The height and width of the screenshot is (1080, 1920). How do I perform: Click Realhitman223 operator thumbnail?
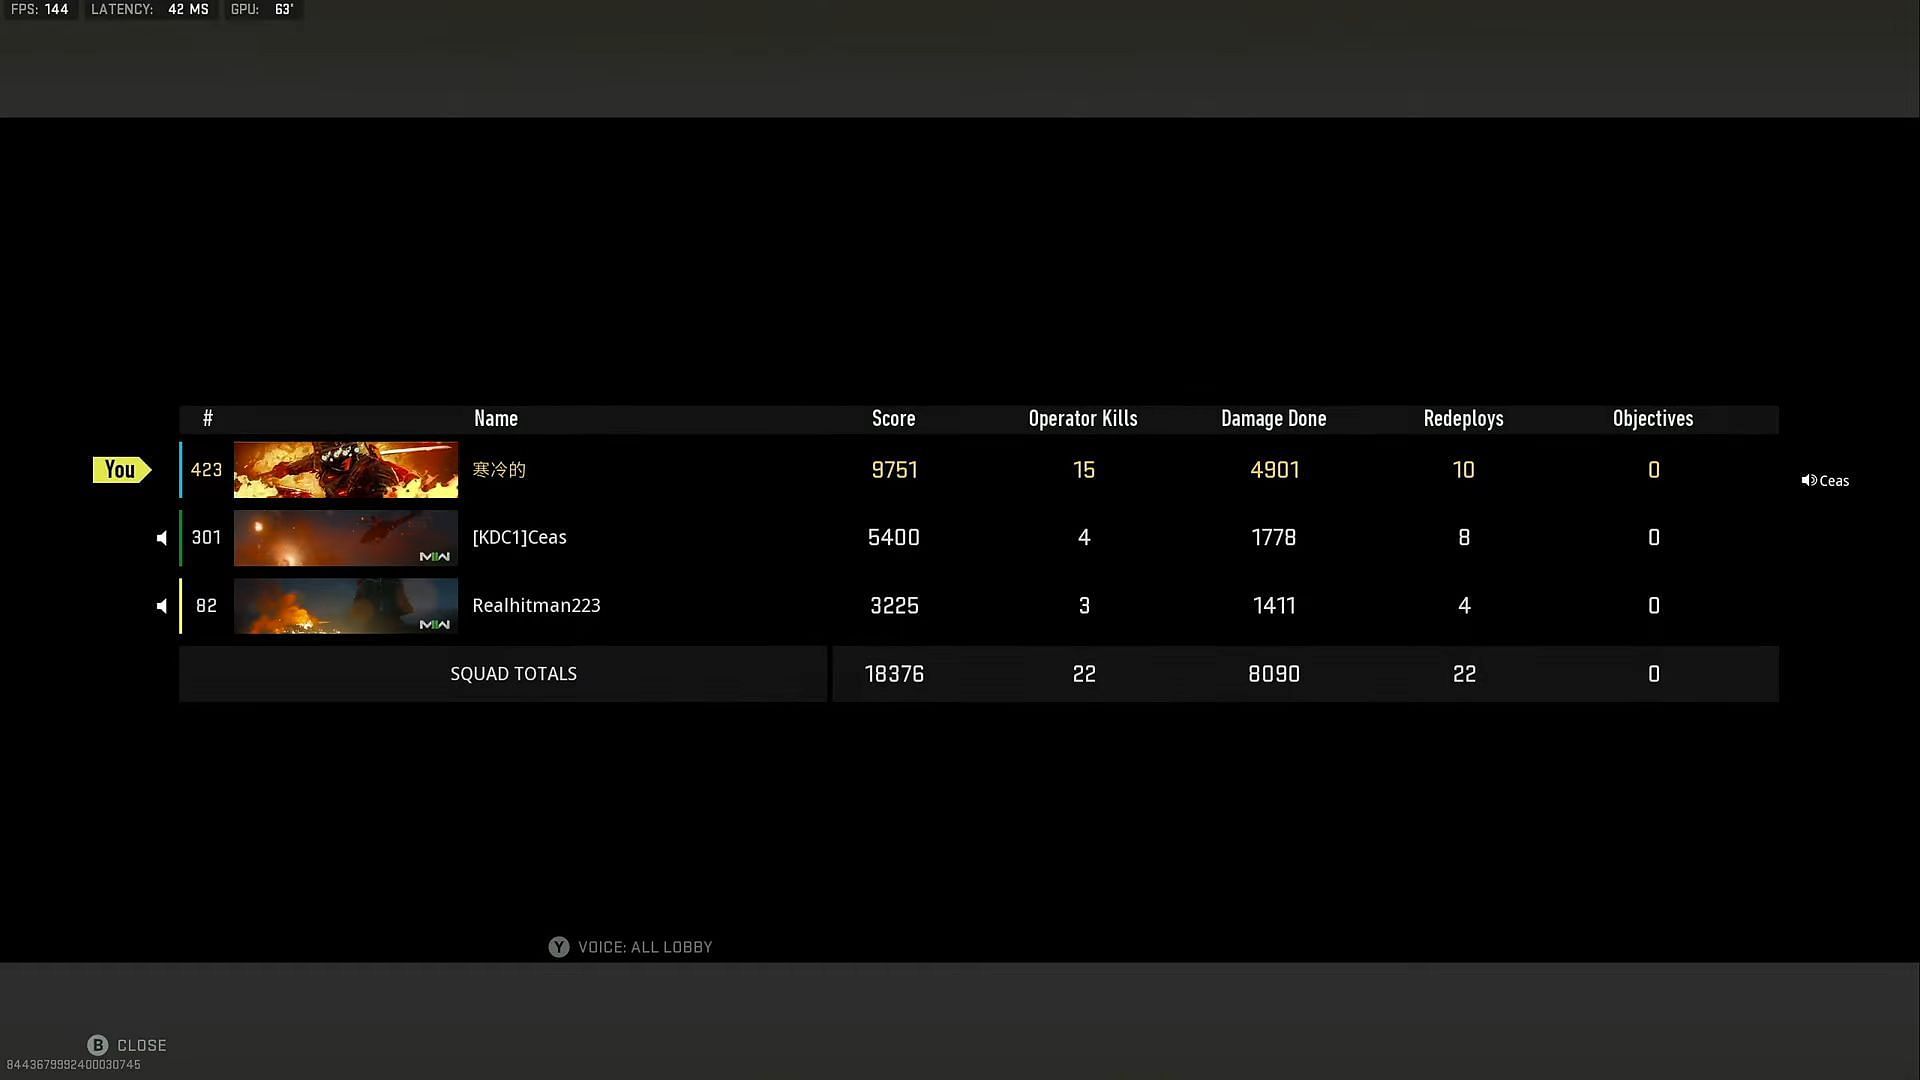(345, 605)
